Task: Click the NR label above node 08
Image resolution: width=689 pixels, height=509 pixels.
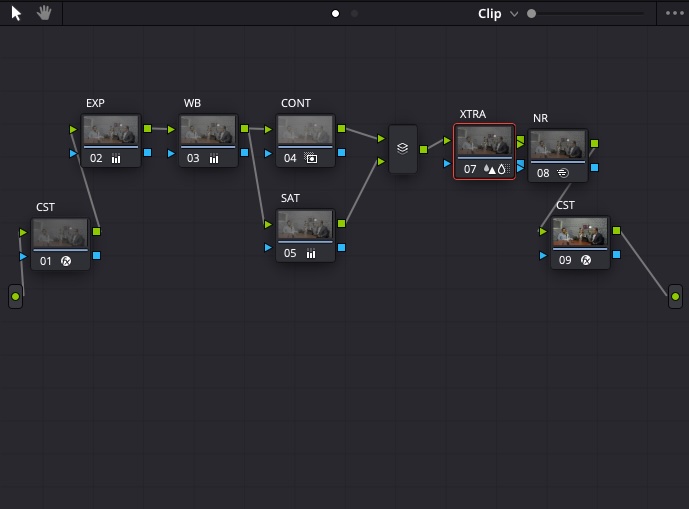Action: pyautogui.click(x=540, y=118)
